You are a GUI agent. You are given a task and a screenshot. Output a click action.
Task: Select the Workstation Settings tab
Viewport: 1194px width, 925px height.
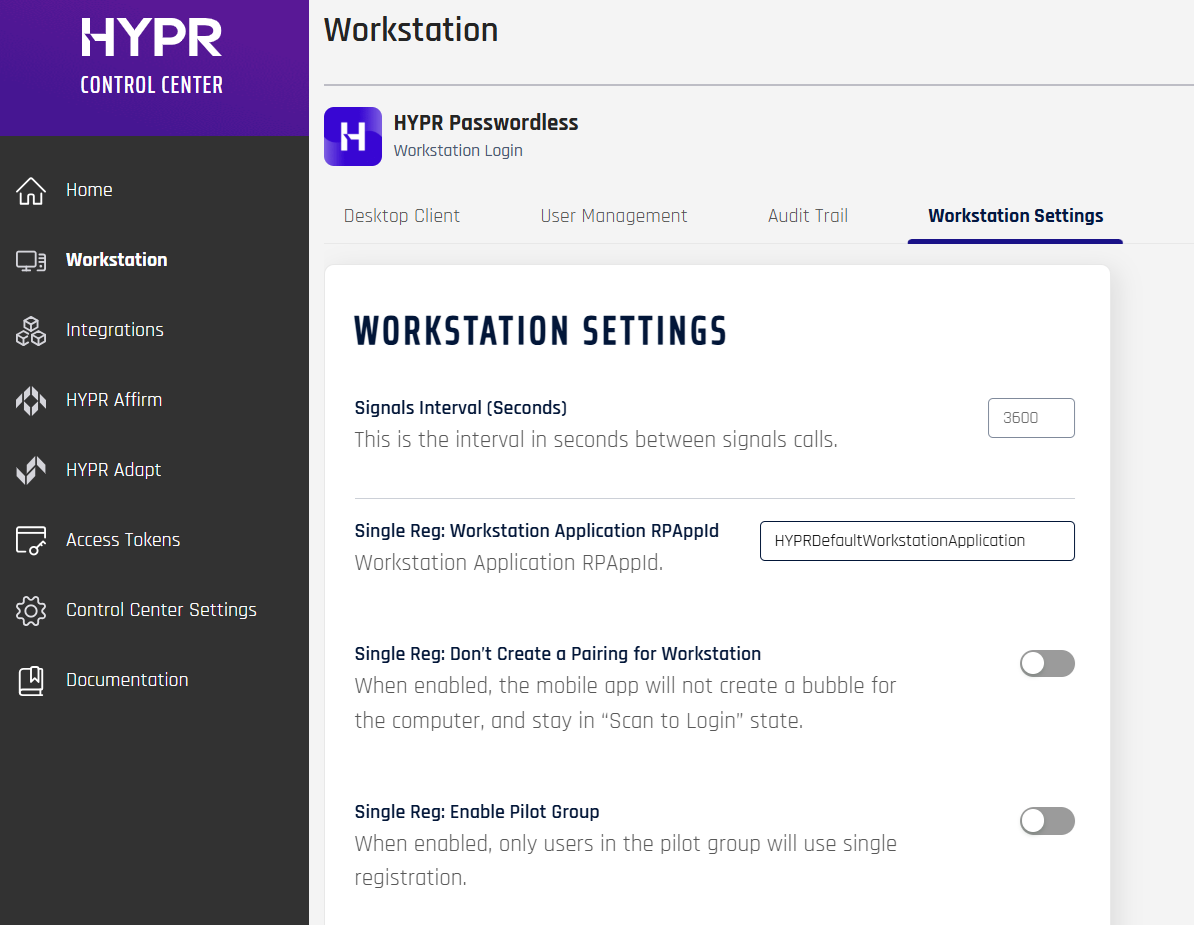pyautogui.click(x=1015, y=216)
